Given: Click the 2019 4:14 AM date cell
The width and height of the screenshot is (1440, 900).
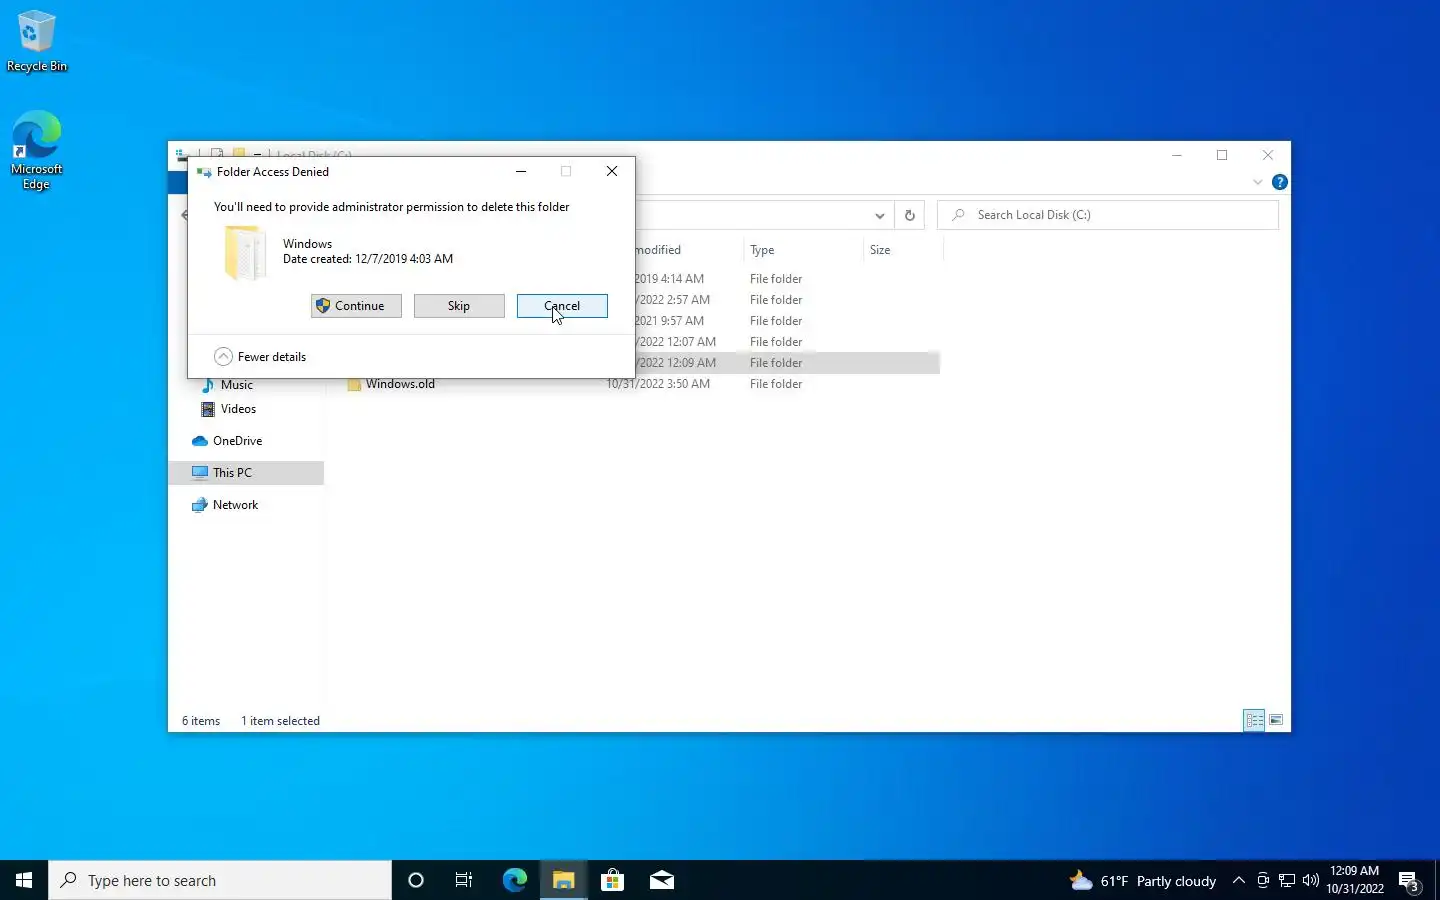Looking at the screenshot, I should (x=669, y=279).
